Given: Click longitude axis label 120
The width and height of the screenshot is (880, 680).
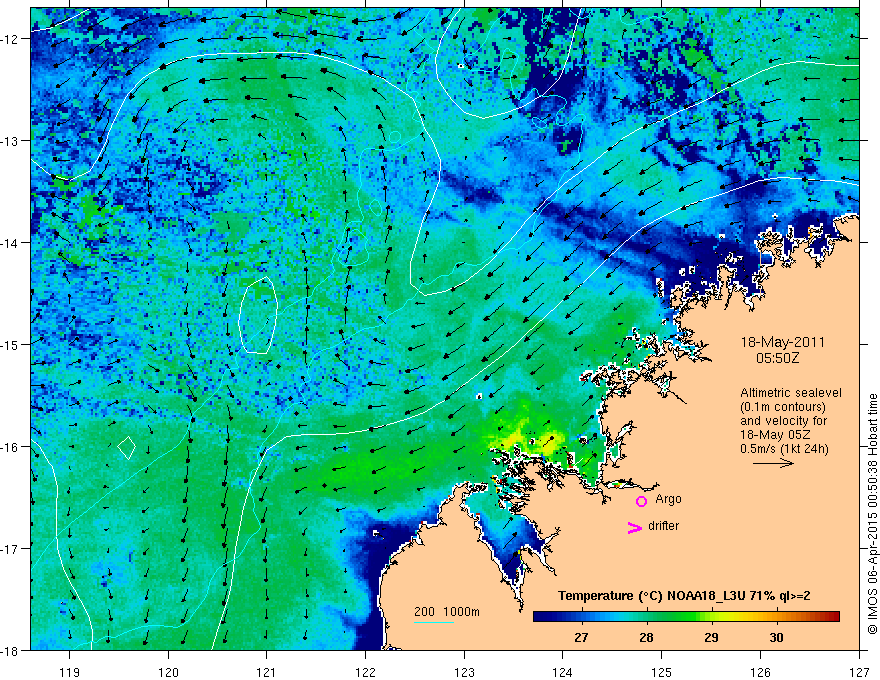Looking at the screenshot, I should [168, 672].
